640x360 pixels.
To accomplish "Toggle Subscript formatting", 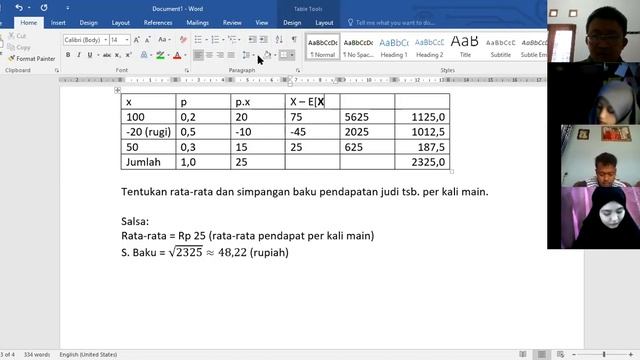I will (118, 55).
